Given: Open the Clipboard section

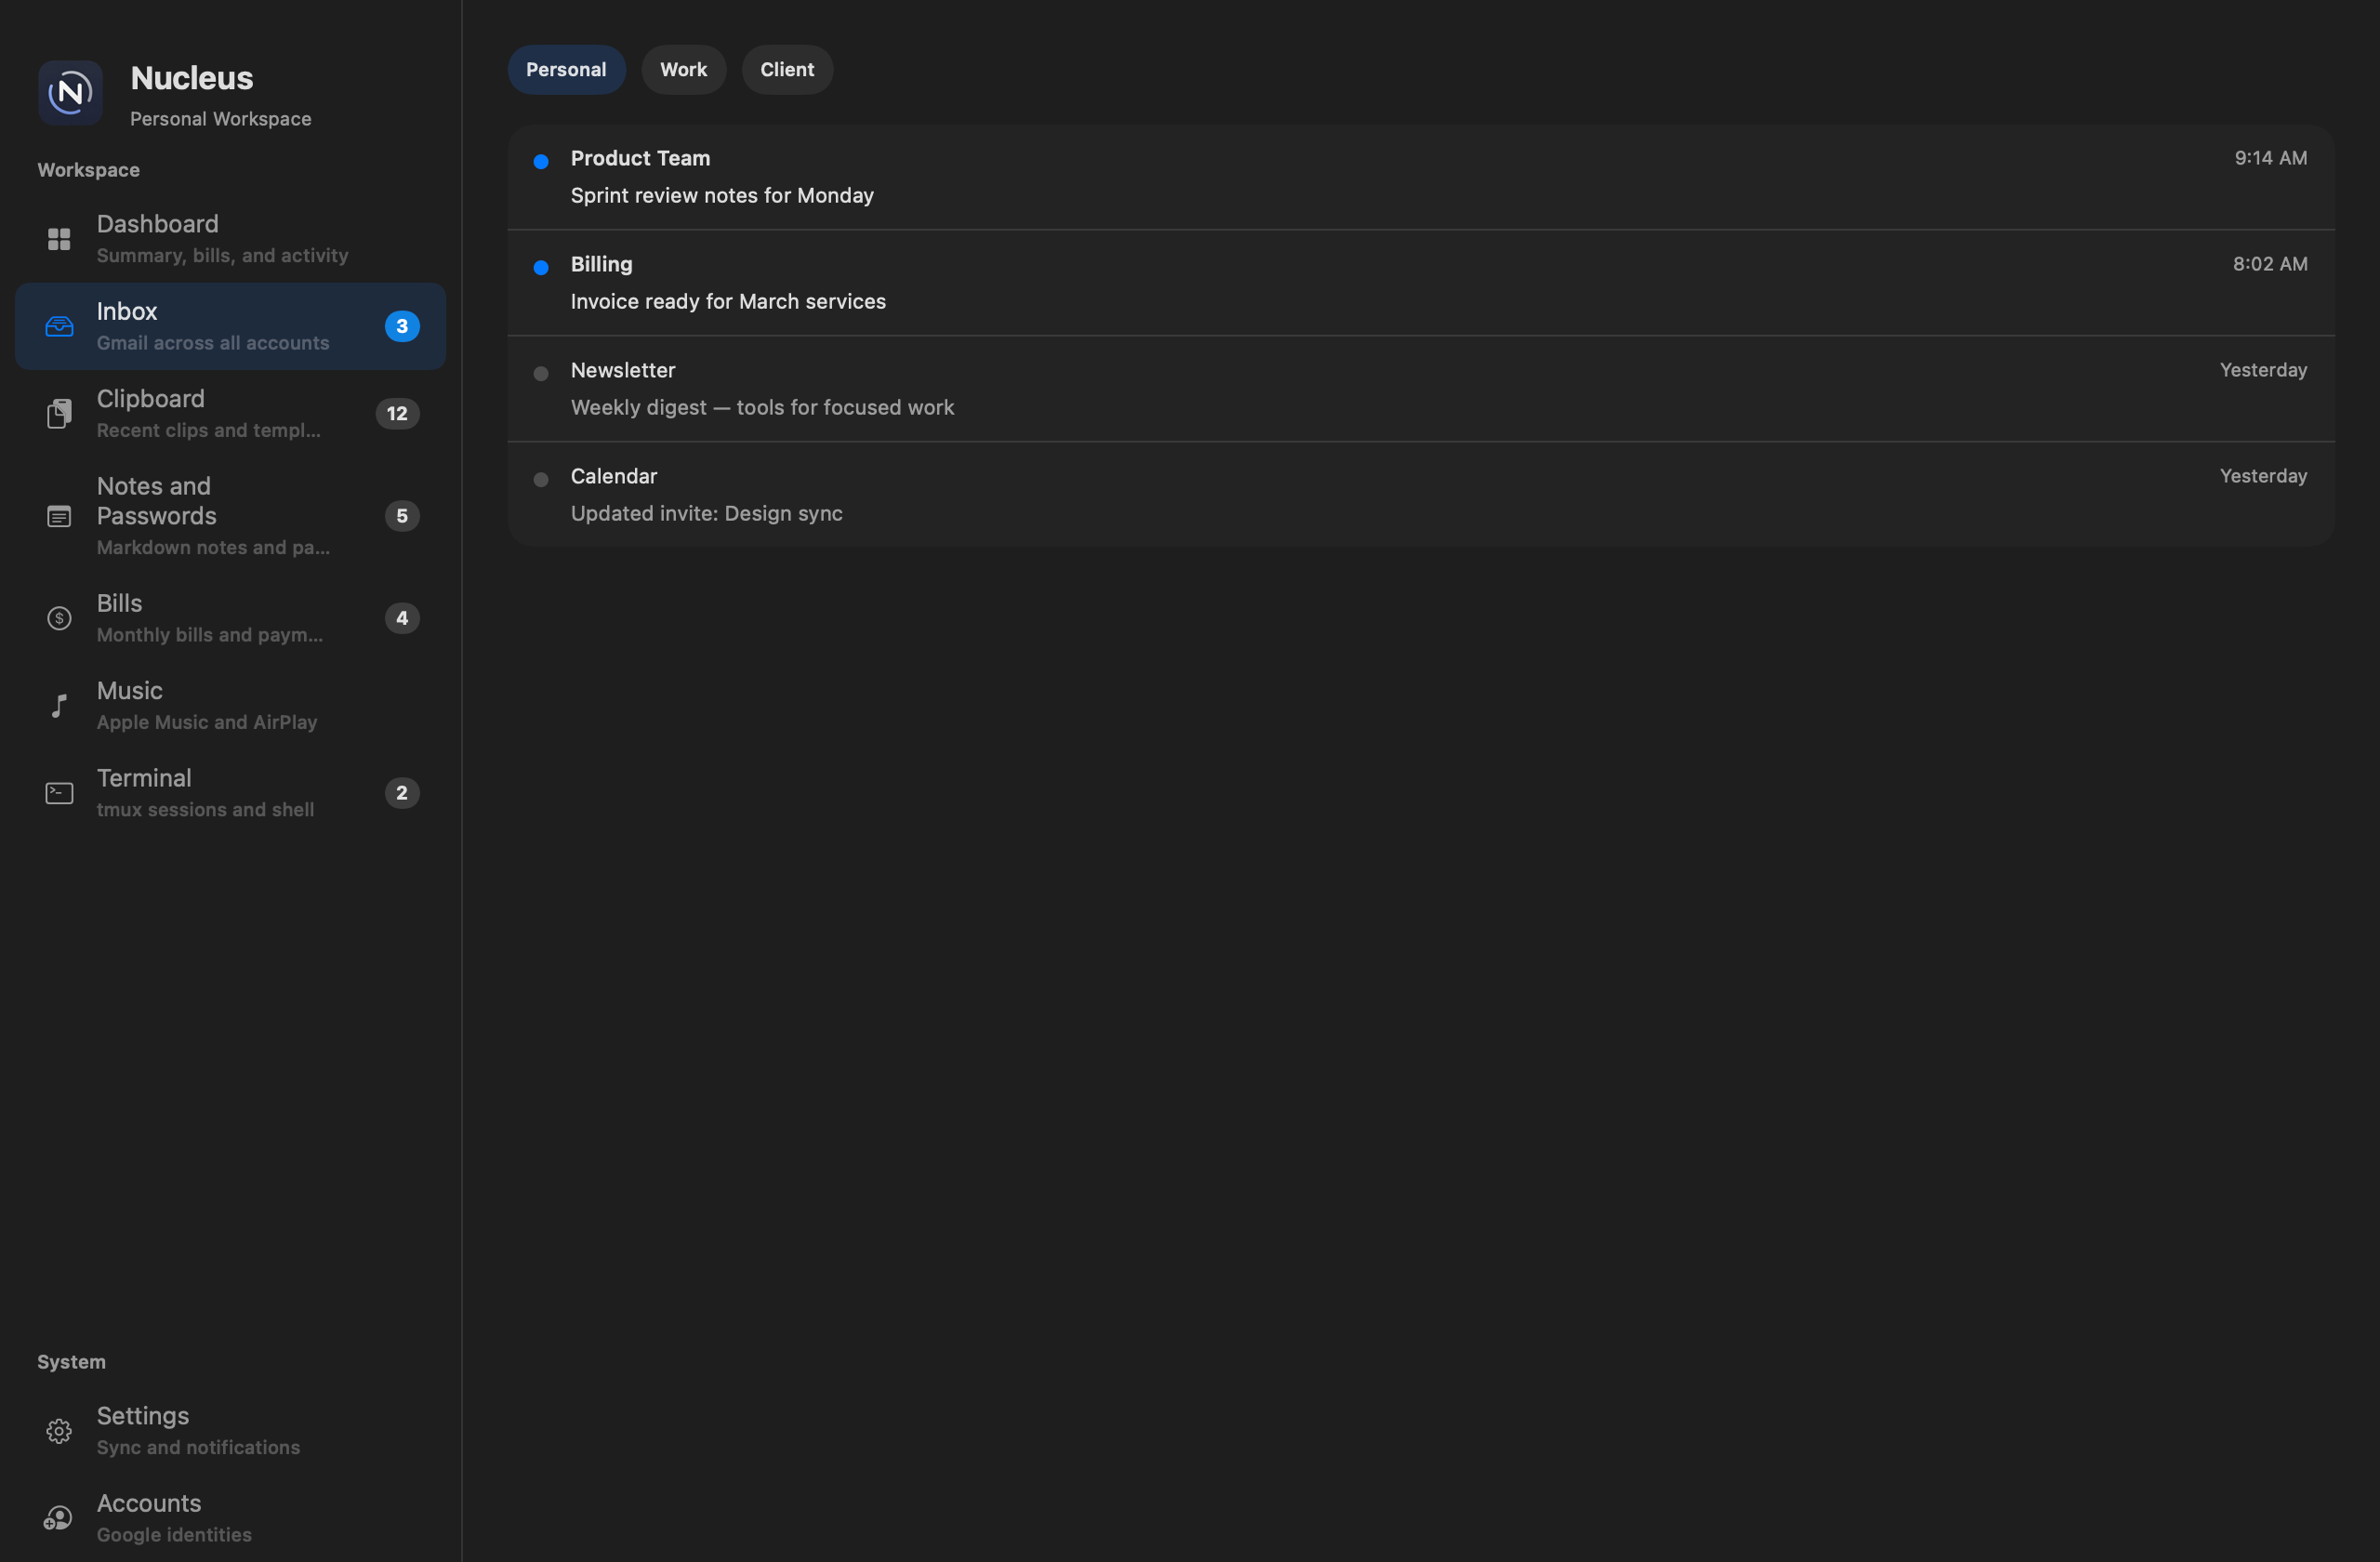Looking at the screenshot, I should 230,413.
